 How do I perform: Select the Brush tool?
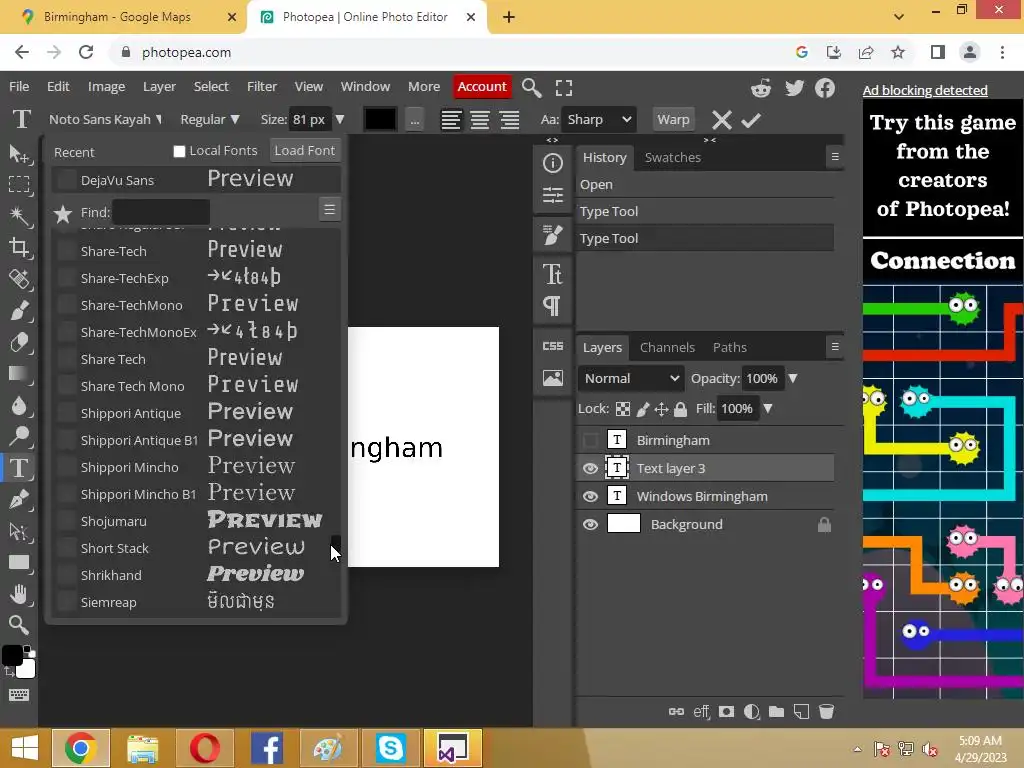19,310
